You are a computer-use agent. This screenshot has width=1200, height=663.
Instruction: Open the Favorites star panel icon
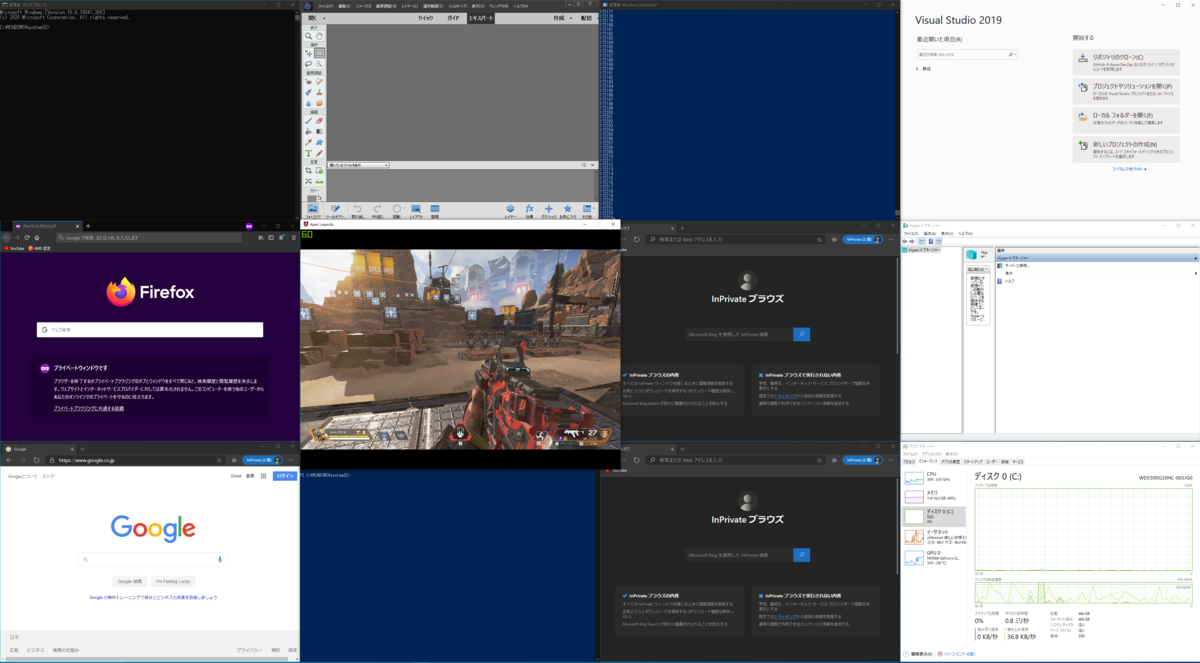(567, 209)
